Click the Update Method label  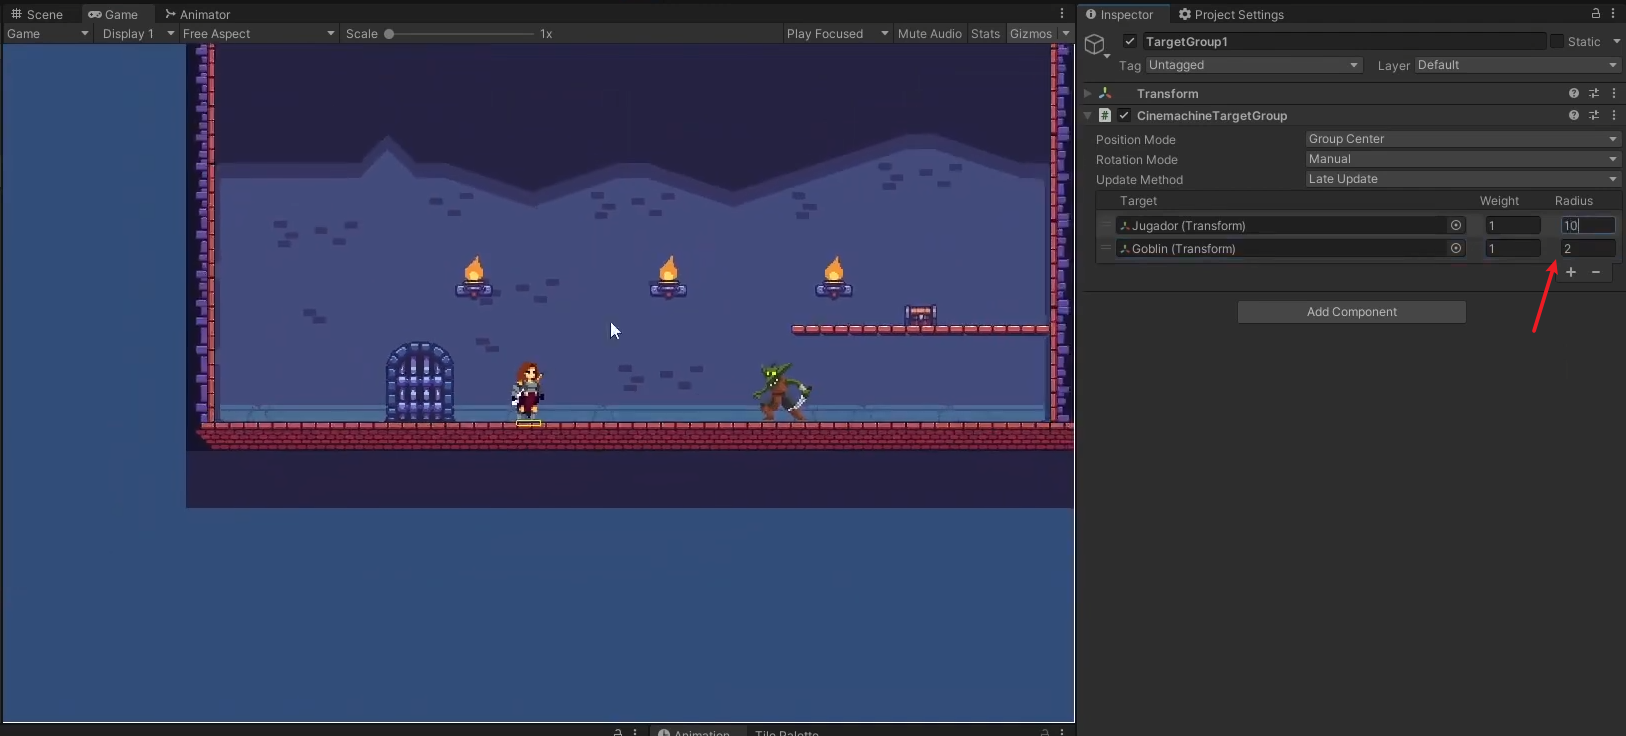tap(1139, 179)
